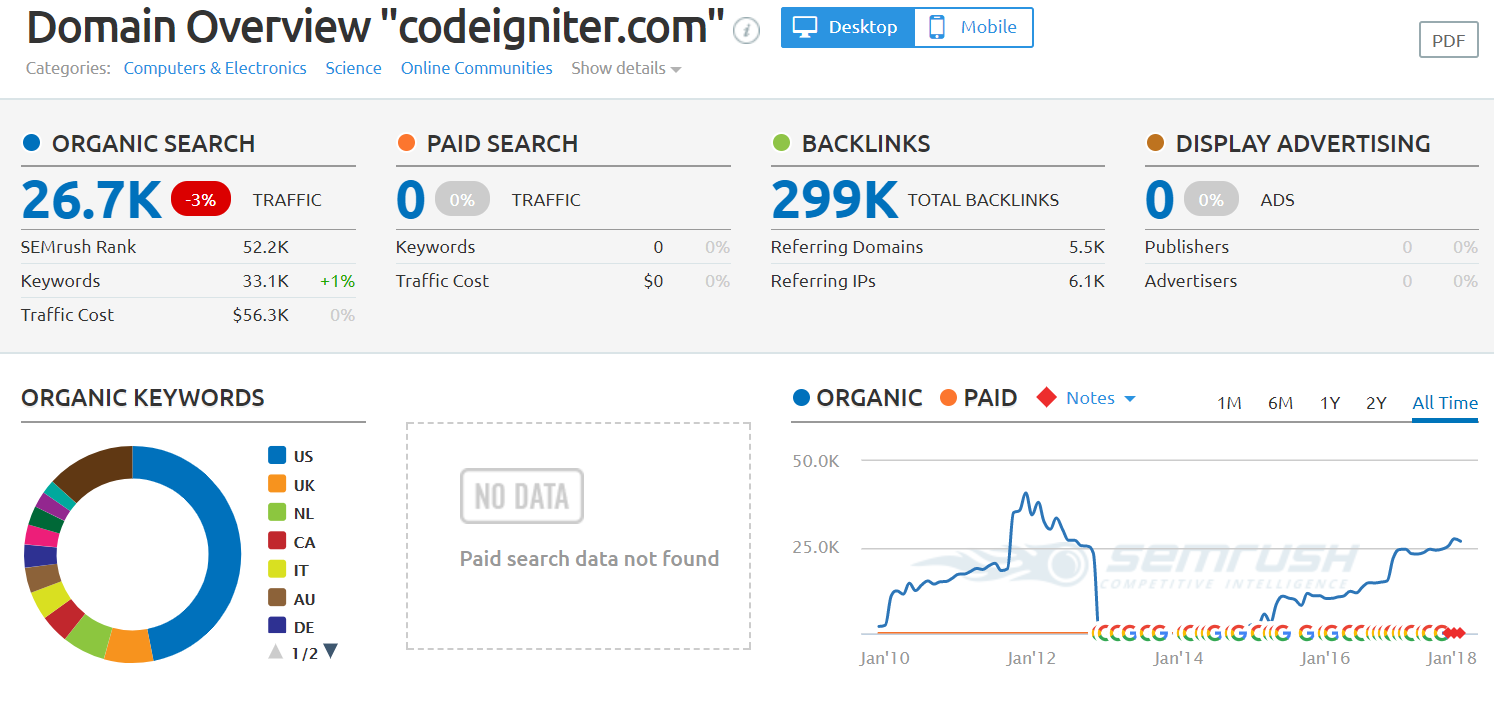1494x711 pixels.
Task: Click the IT yellow legend swatch
Action: point(277,570)
